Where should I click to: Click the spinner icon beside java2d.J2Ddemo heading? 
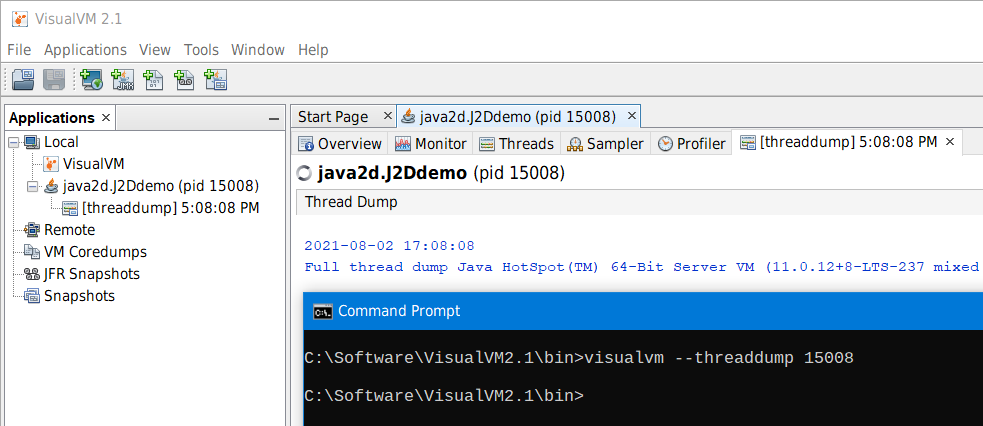coord(306,174)
